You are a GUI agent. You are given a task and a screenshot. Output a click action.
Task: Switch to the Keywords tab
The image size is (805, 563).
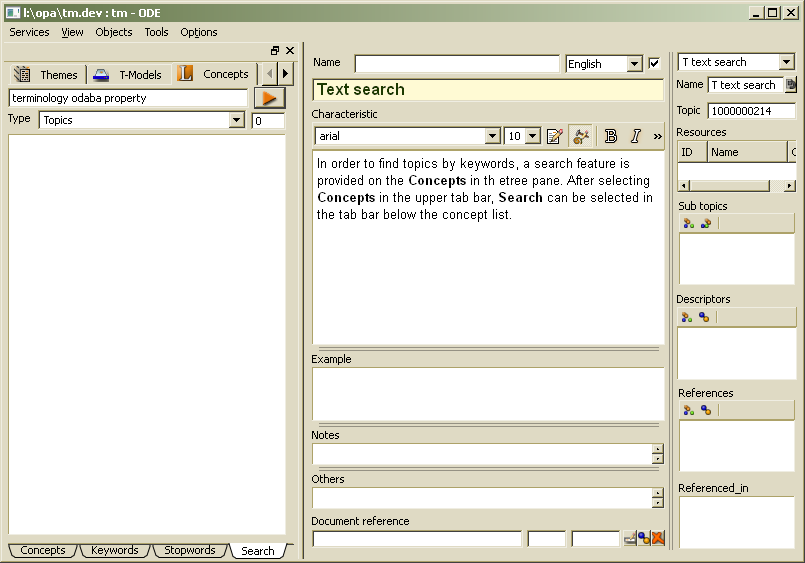[114, 550]
